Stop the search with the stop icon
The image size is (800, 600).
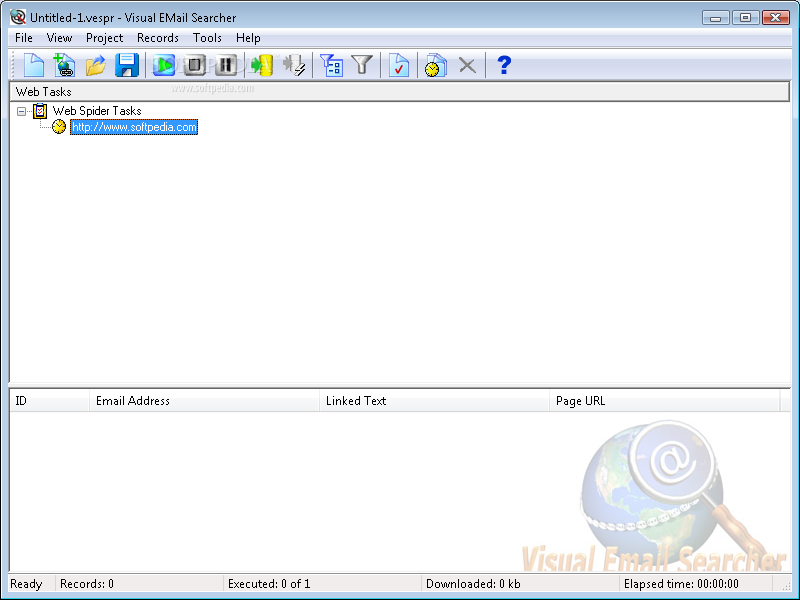point(194,65)
